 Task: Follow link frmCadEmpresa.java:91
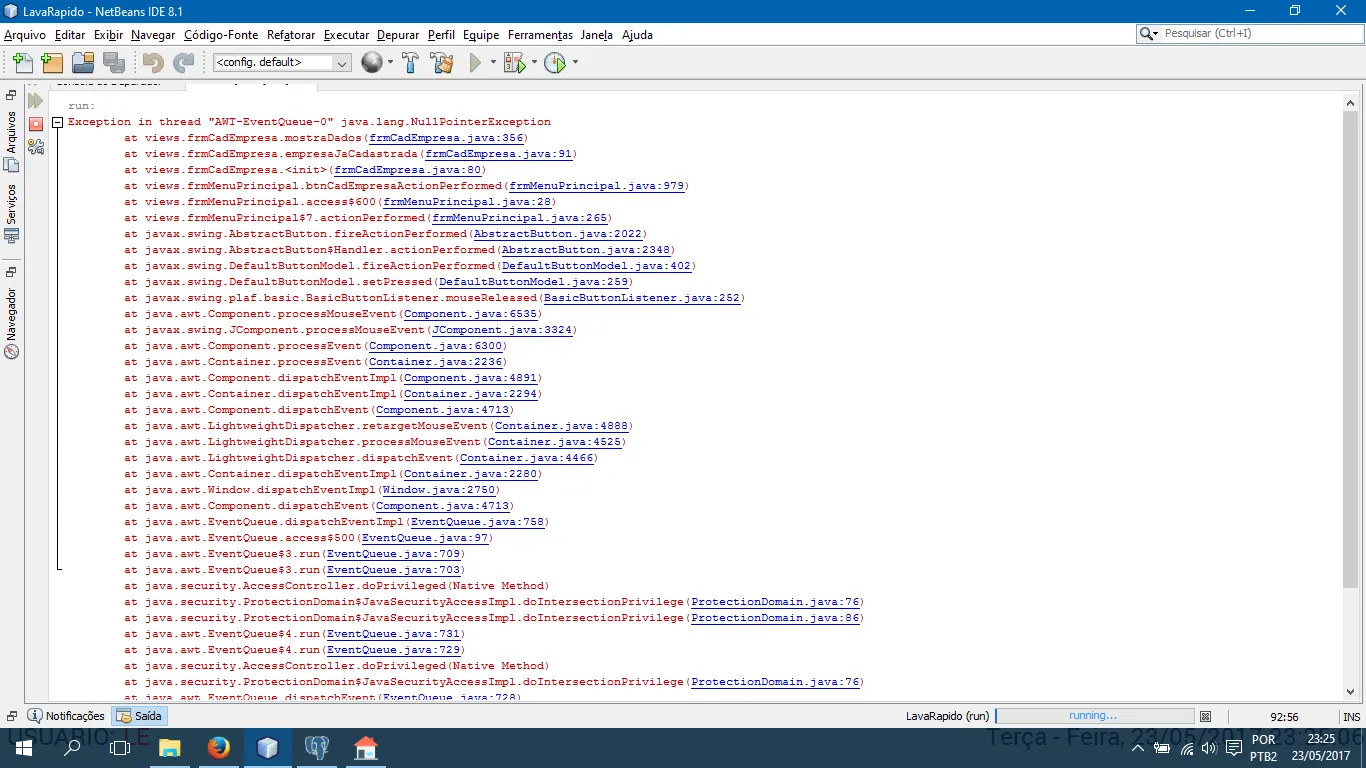(x=499, y=154)
